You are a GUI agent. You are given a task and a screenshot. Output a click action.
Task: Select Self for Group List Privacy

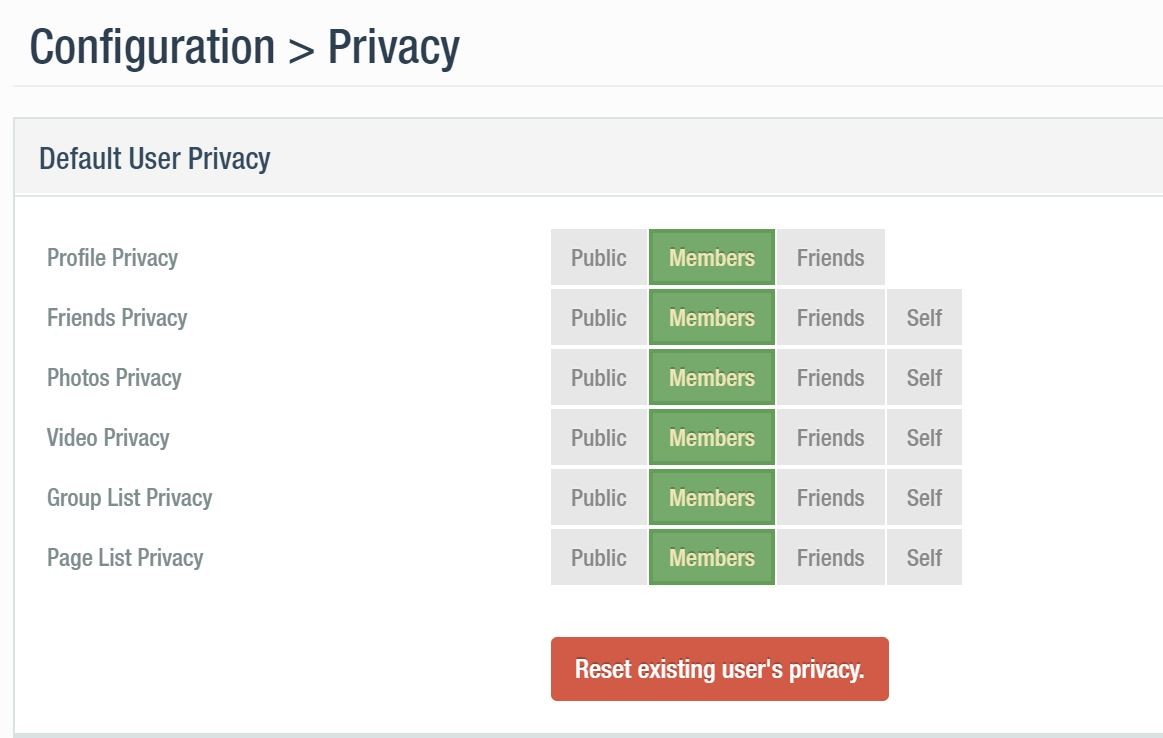[924, 498]
